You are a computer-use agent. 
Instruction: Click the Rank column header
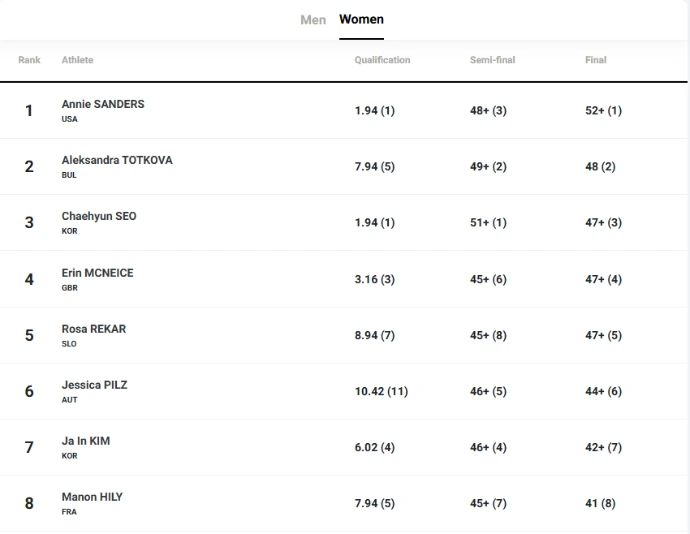coord(29,60)
